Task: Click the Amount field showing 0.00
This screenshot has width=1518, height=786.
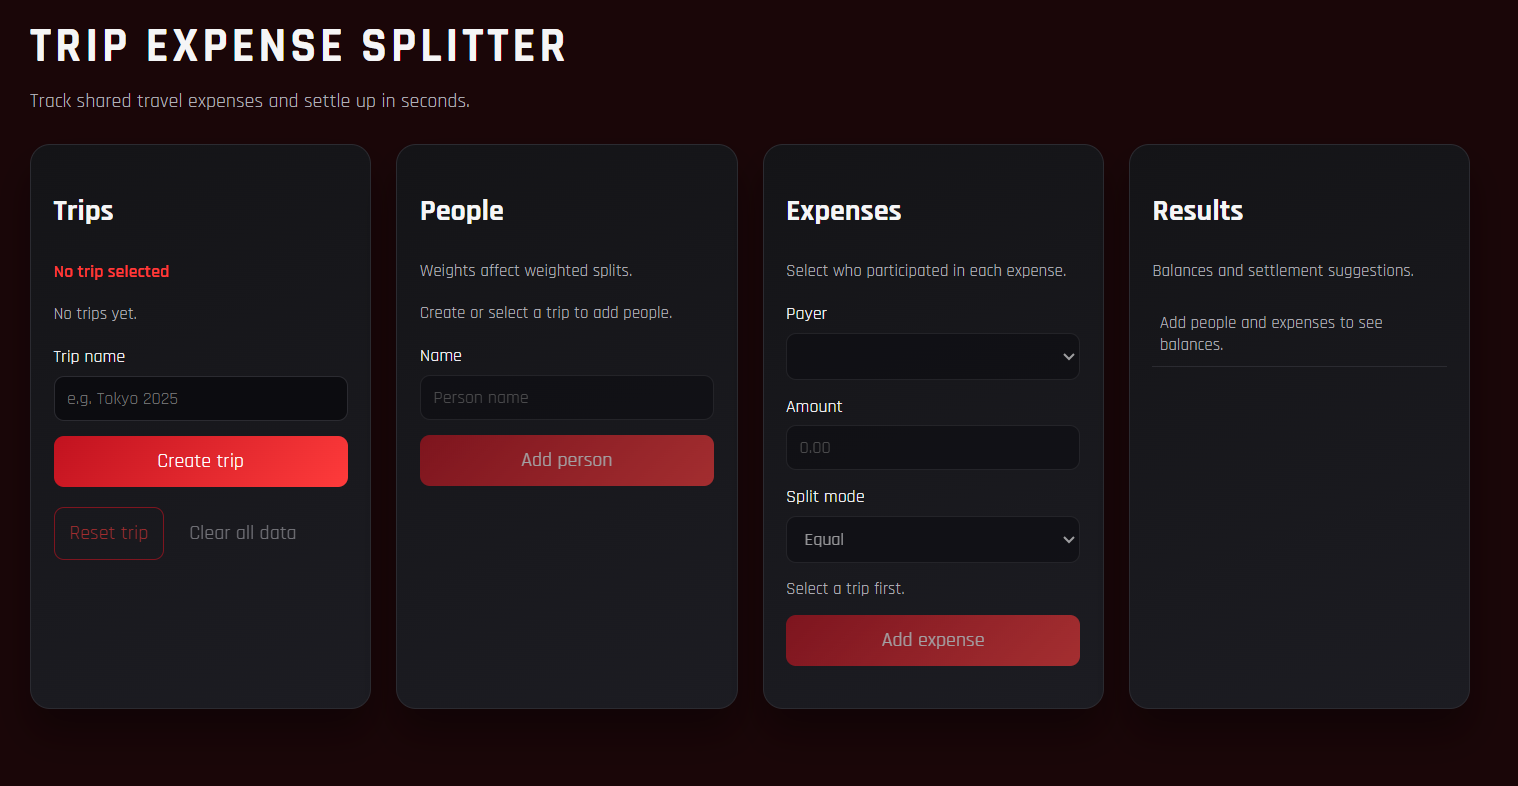Action: tap(932, 447)
